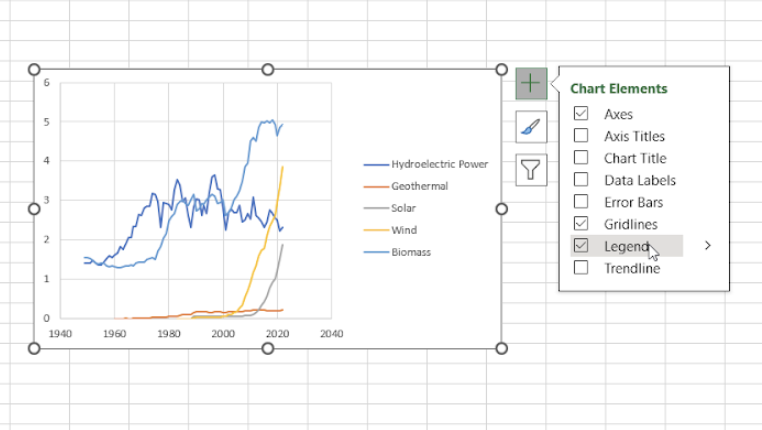The image size is (762, 430).
Task: Open the Chart Styles paintbrush button
Action: tap(531, 127)
